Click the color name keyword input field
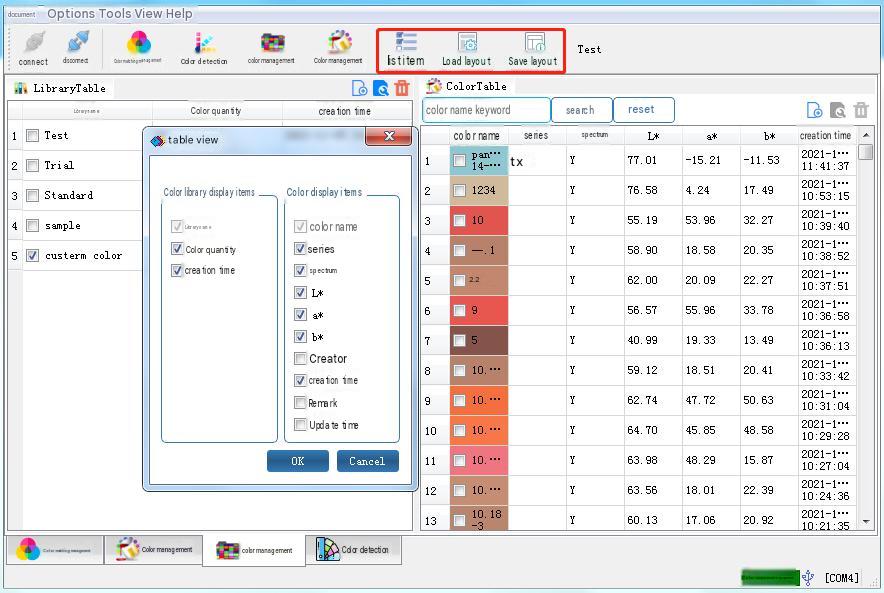 click(486, 110)
